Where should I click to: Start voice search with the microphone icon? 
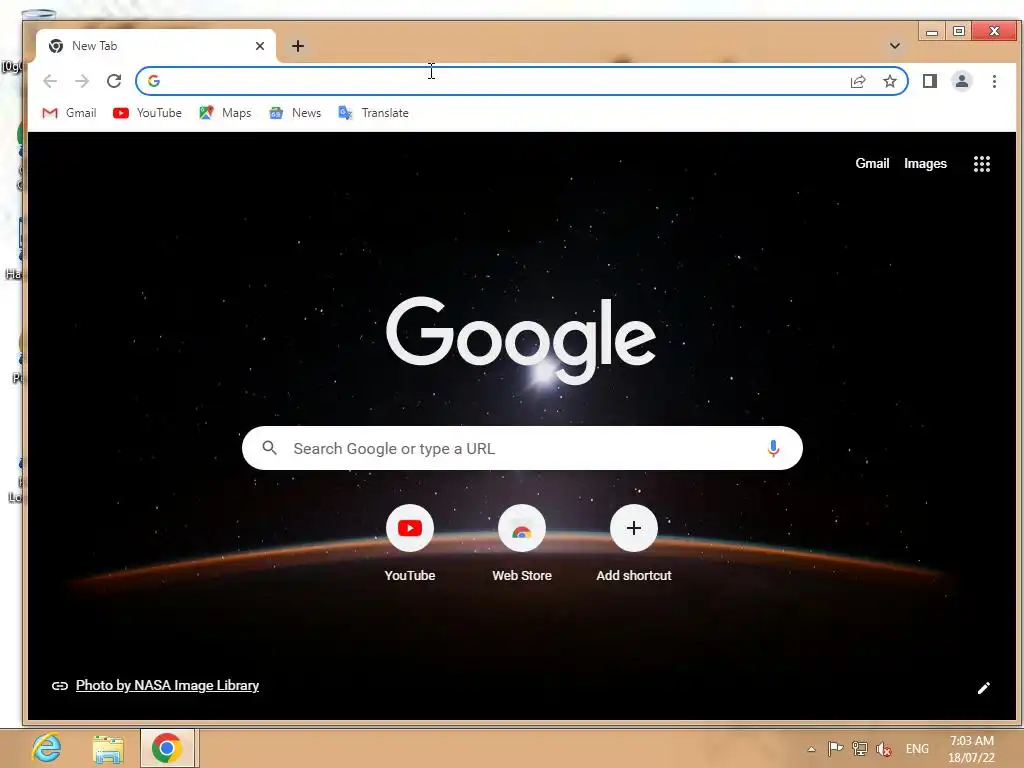click(x=773, y=448)
